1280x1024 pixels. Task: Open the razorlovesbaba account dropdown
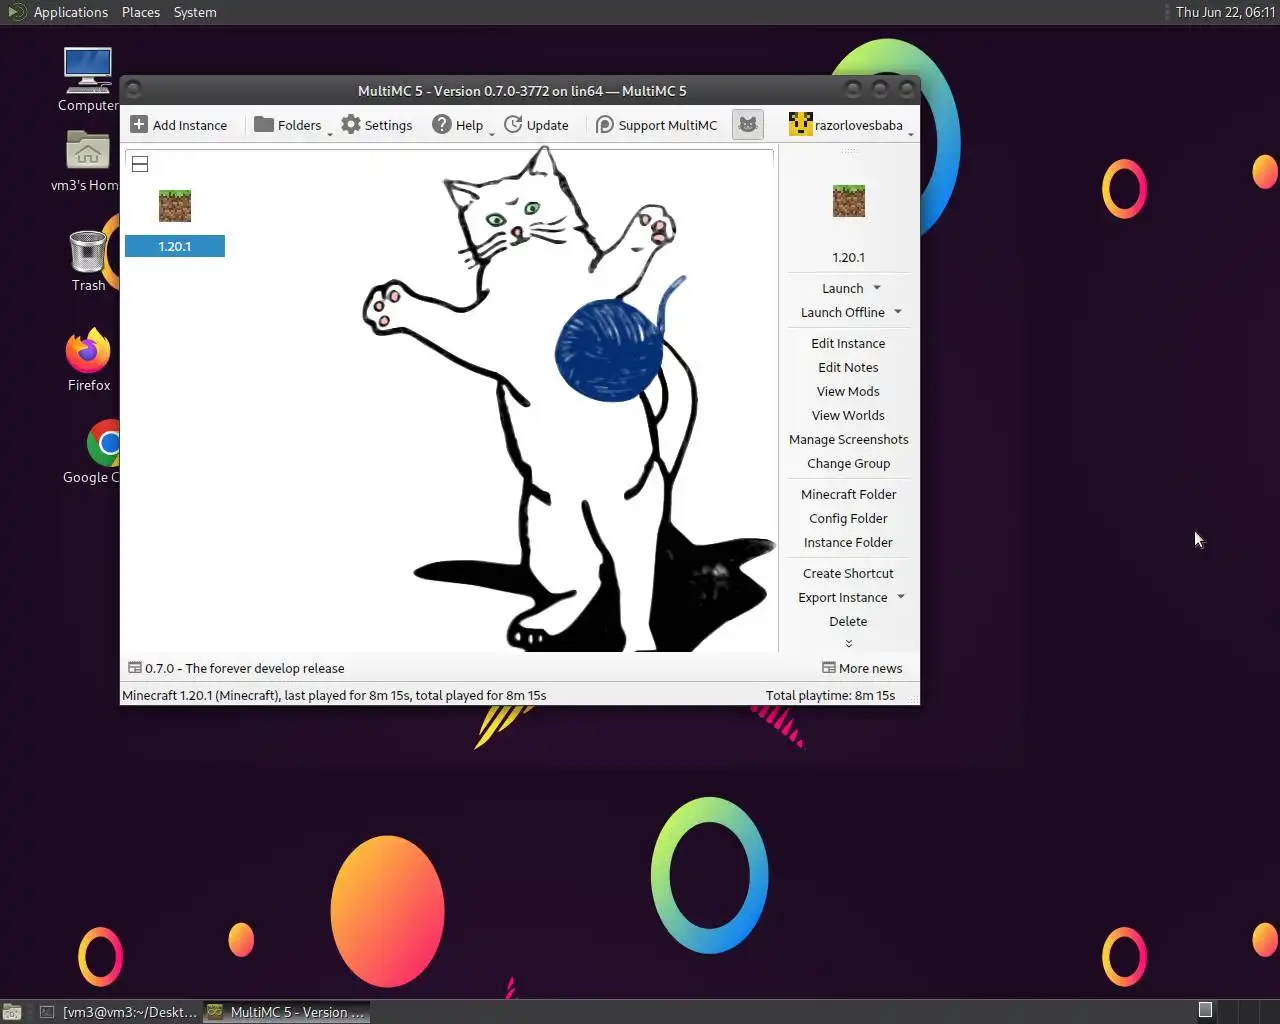tap(850, 125)
